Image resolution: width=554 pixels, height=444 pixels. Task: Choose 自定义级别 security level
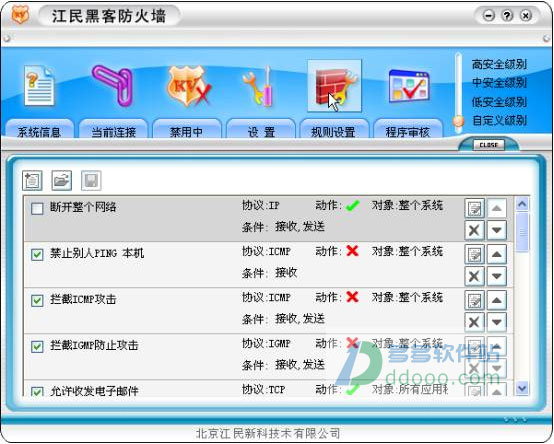(499, 120)
